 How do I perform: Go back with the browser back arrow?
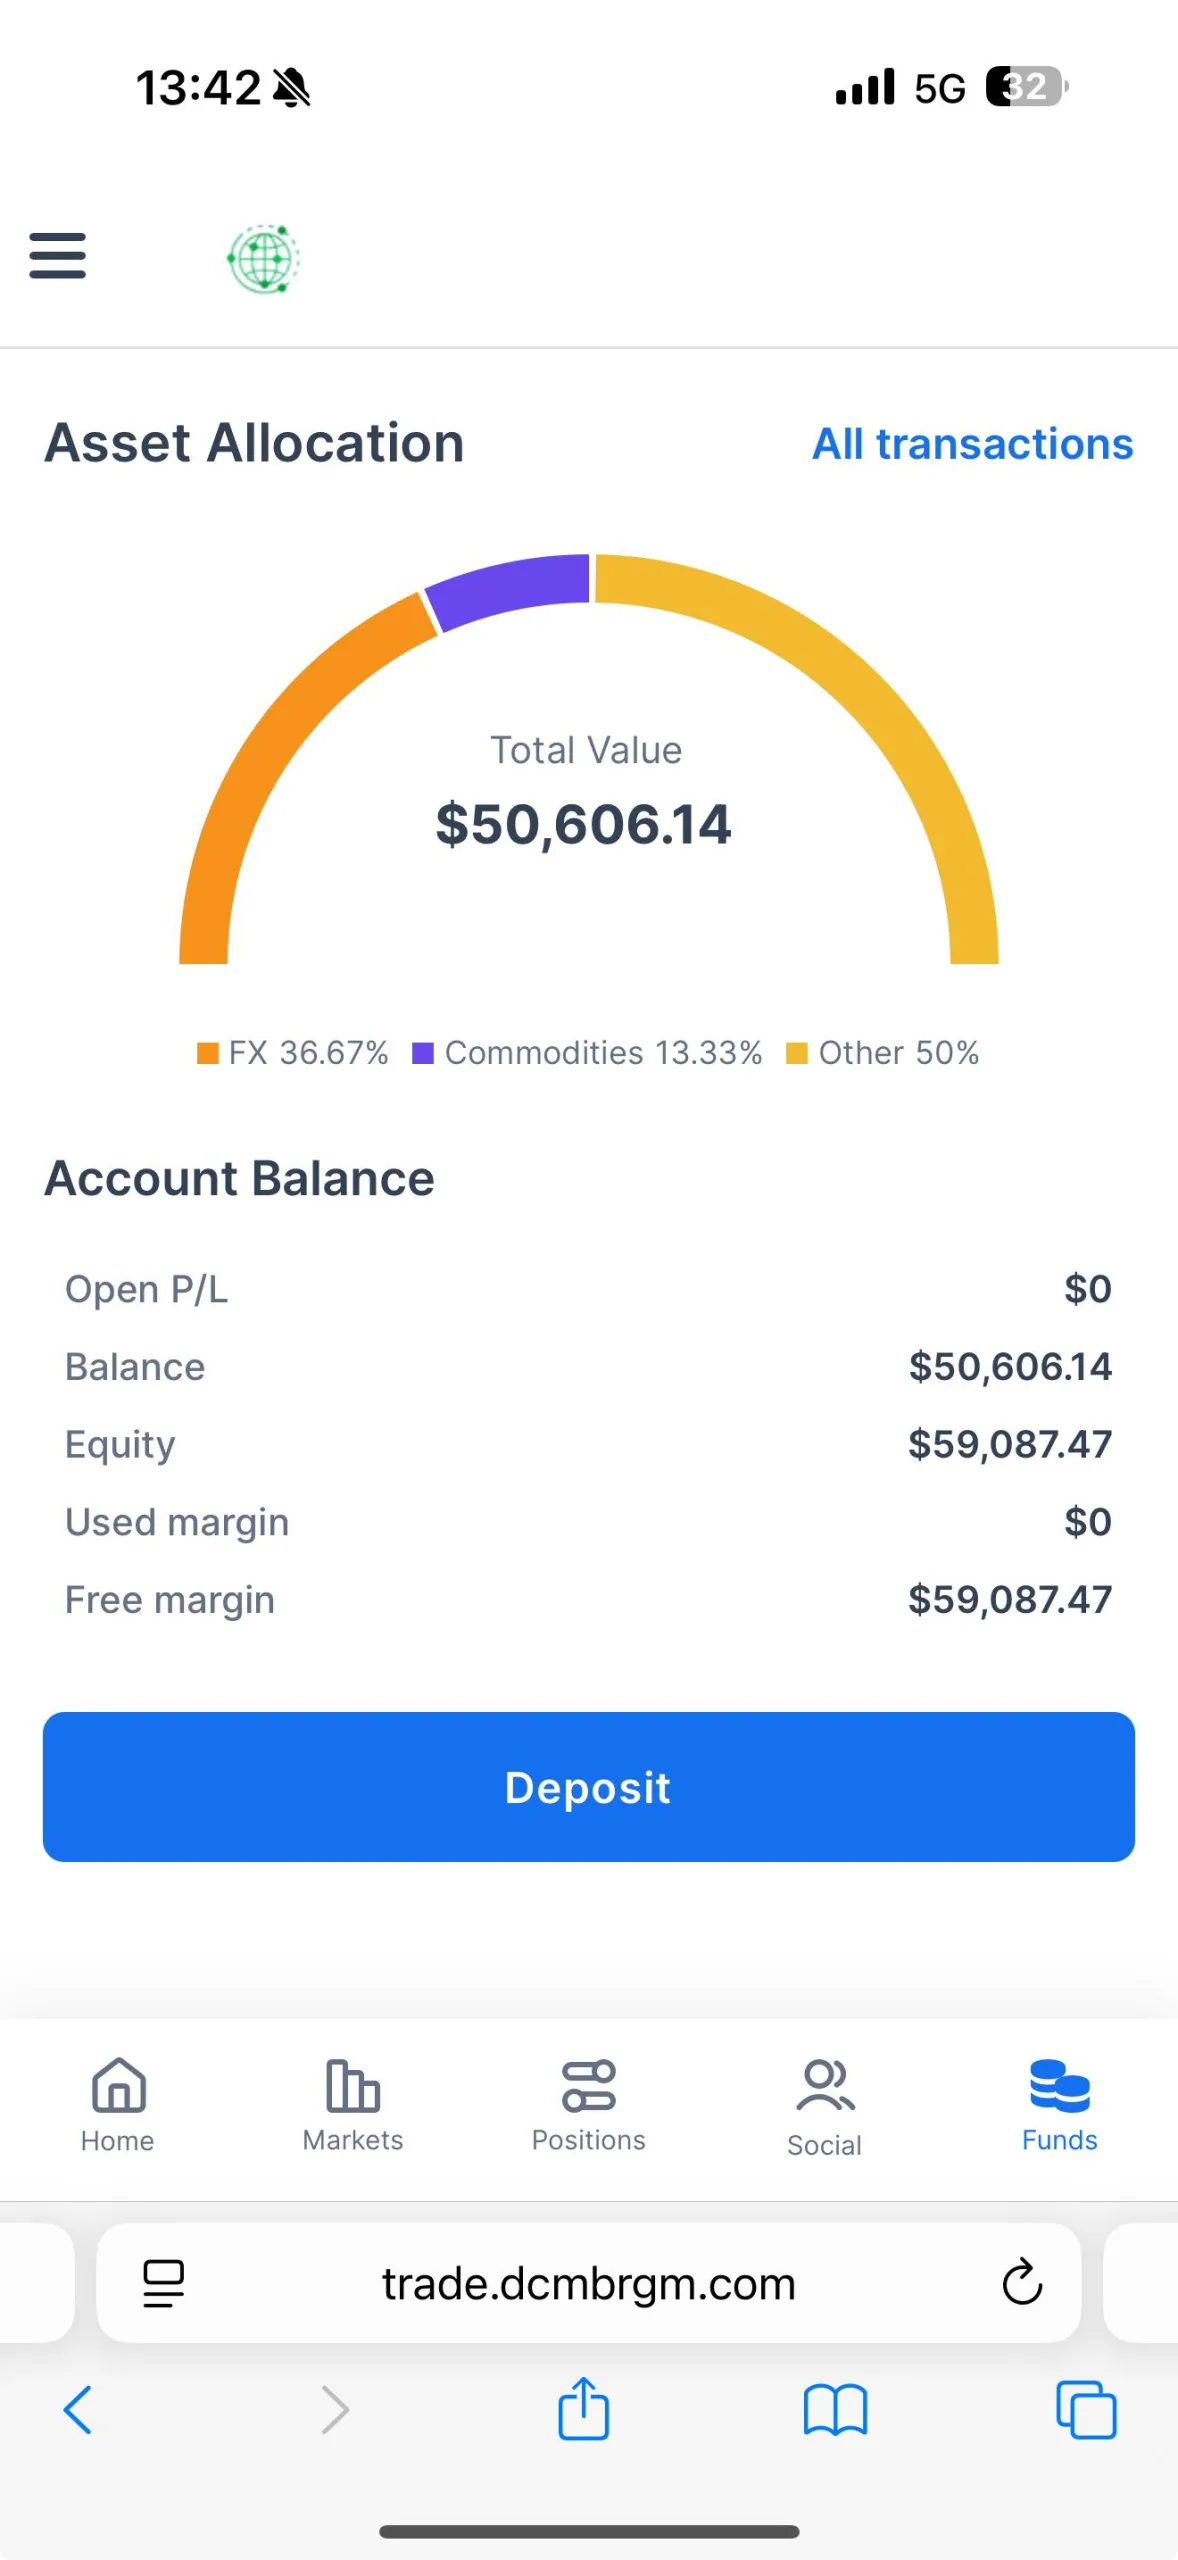[x=78, y=2410]
